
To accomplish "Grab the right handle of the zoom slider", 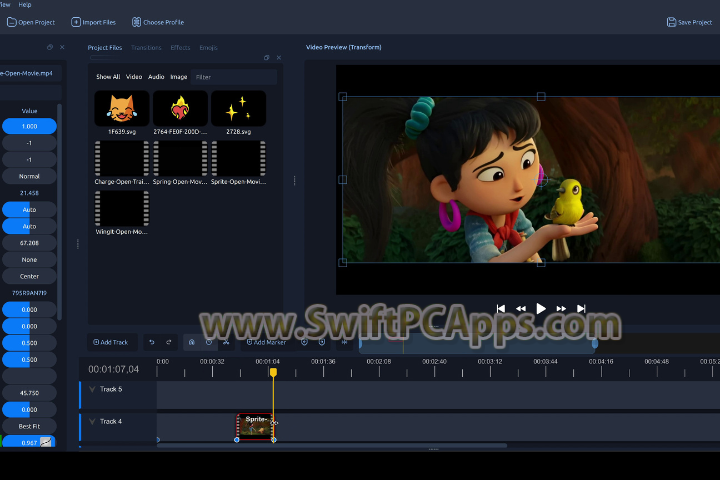I will tap(595, 344).
